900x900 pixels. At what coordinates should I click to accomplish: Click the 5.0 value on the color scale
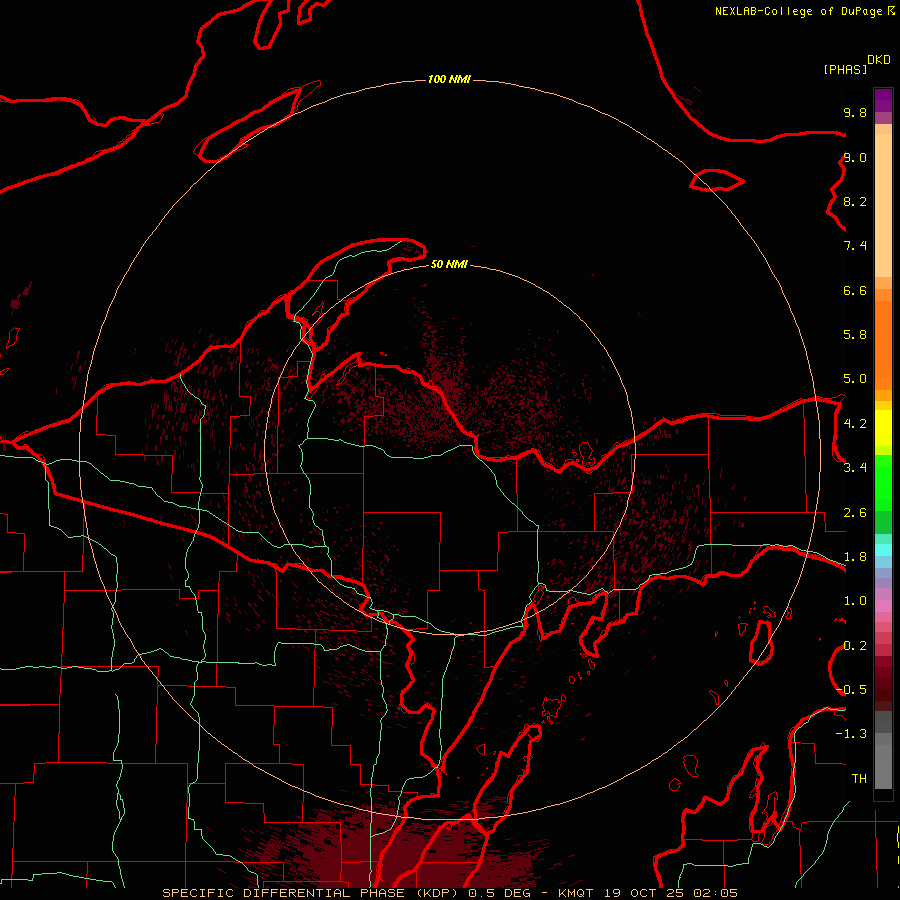click(855, 379)
